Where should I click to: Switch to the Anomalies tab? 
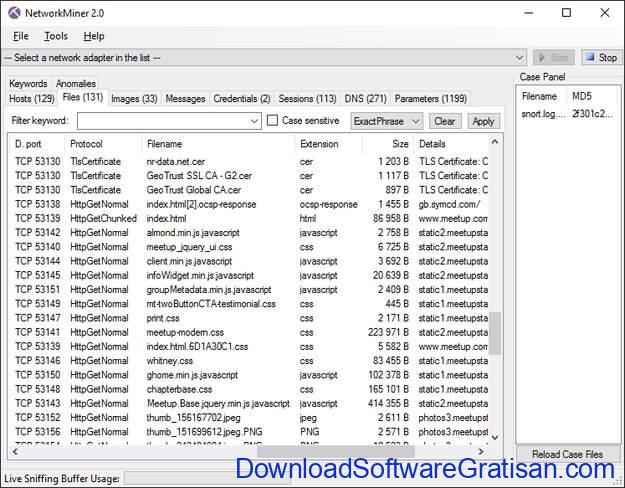tap(76, 84)
